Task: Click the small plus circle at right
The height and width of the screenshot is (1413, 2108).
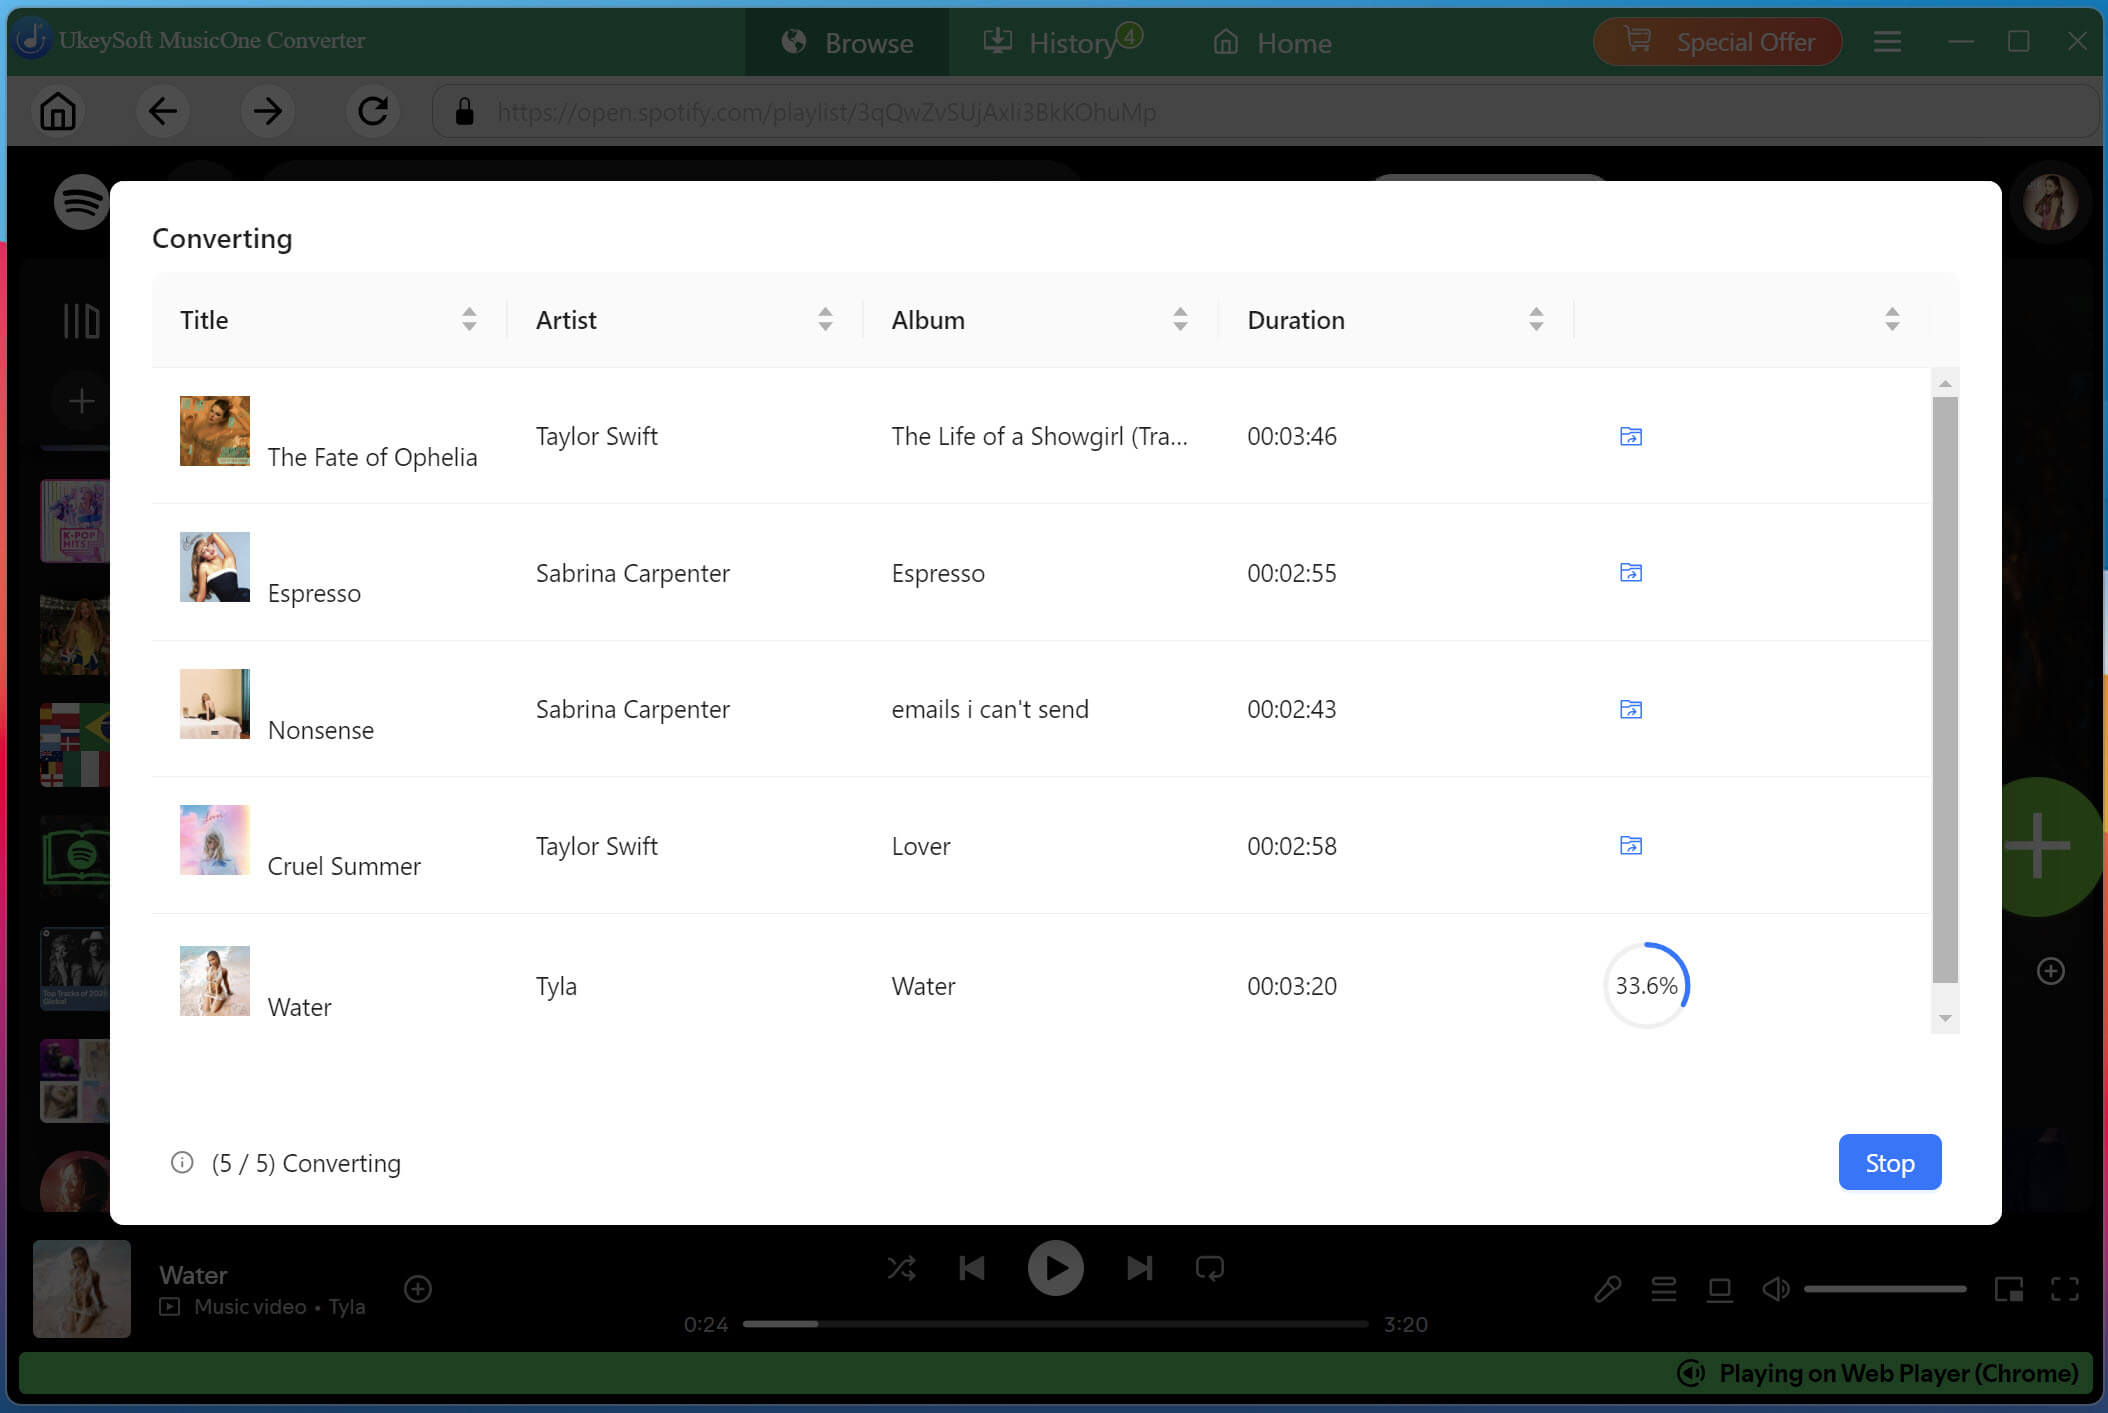Action: point(2050,971)
